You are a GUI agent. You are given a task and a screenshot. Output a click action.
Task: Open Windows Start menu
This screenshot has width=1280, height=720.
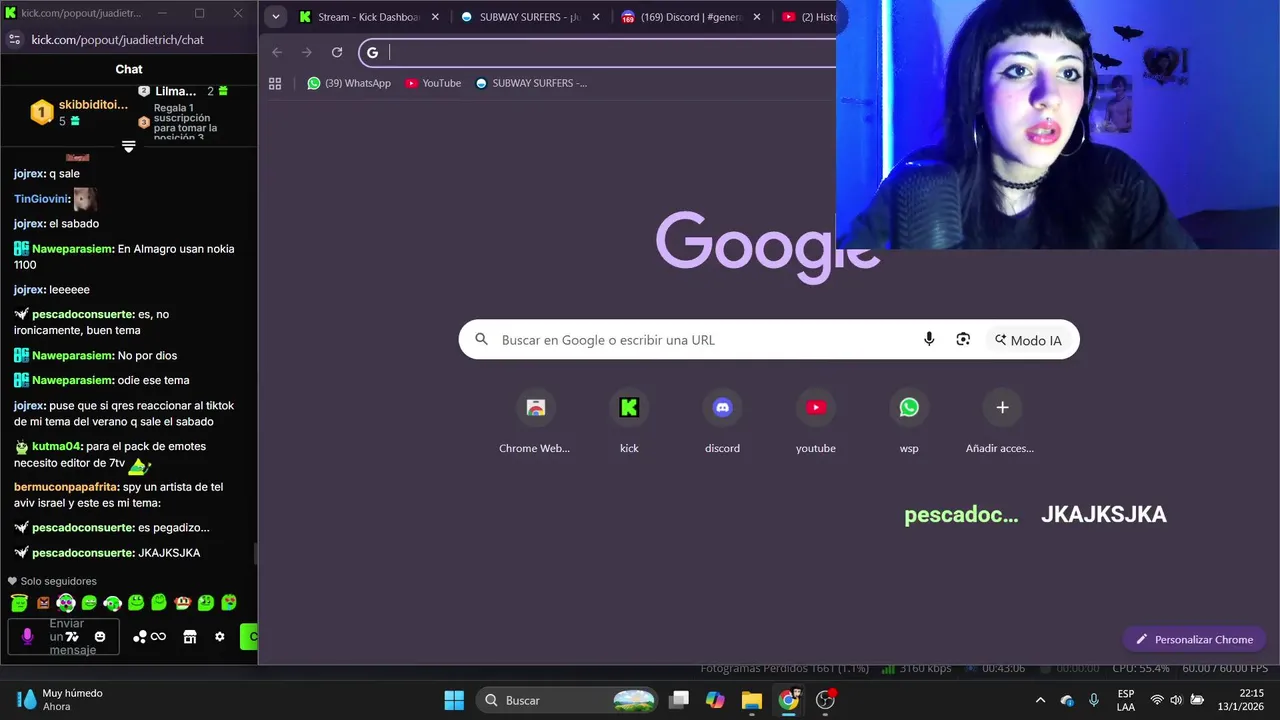pyautogui.click(x=454, y=700)
